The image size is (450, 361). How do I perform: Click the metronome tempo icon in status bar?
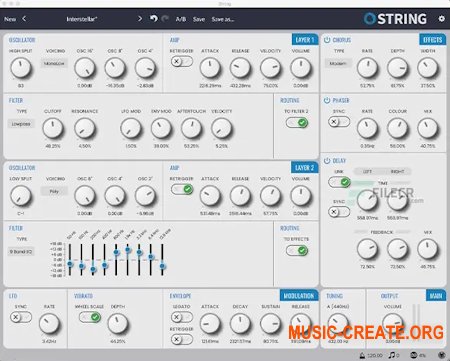362,355
